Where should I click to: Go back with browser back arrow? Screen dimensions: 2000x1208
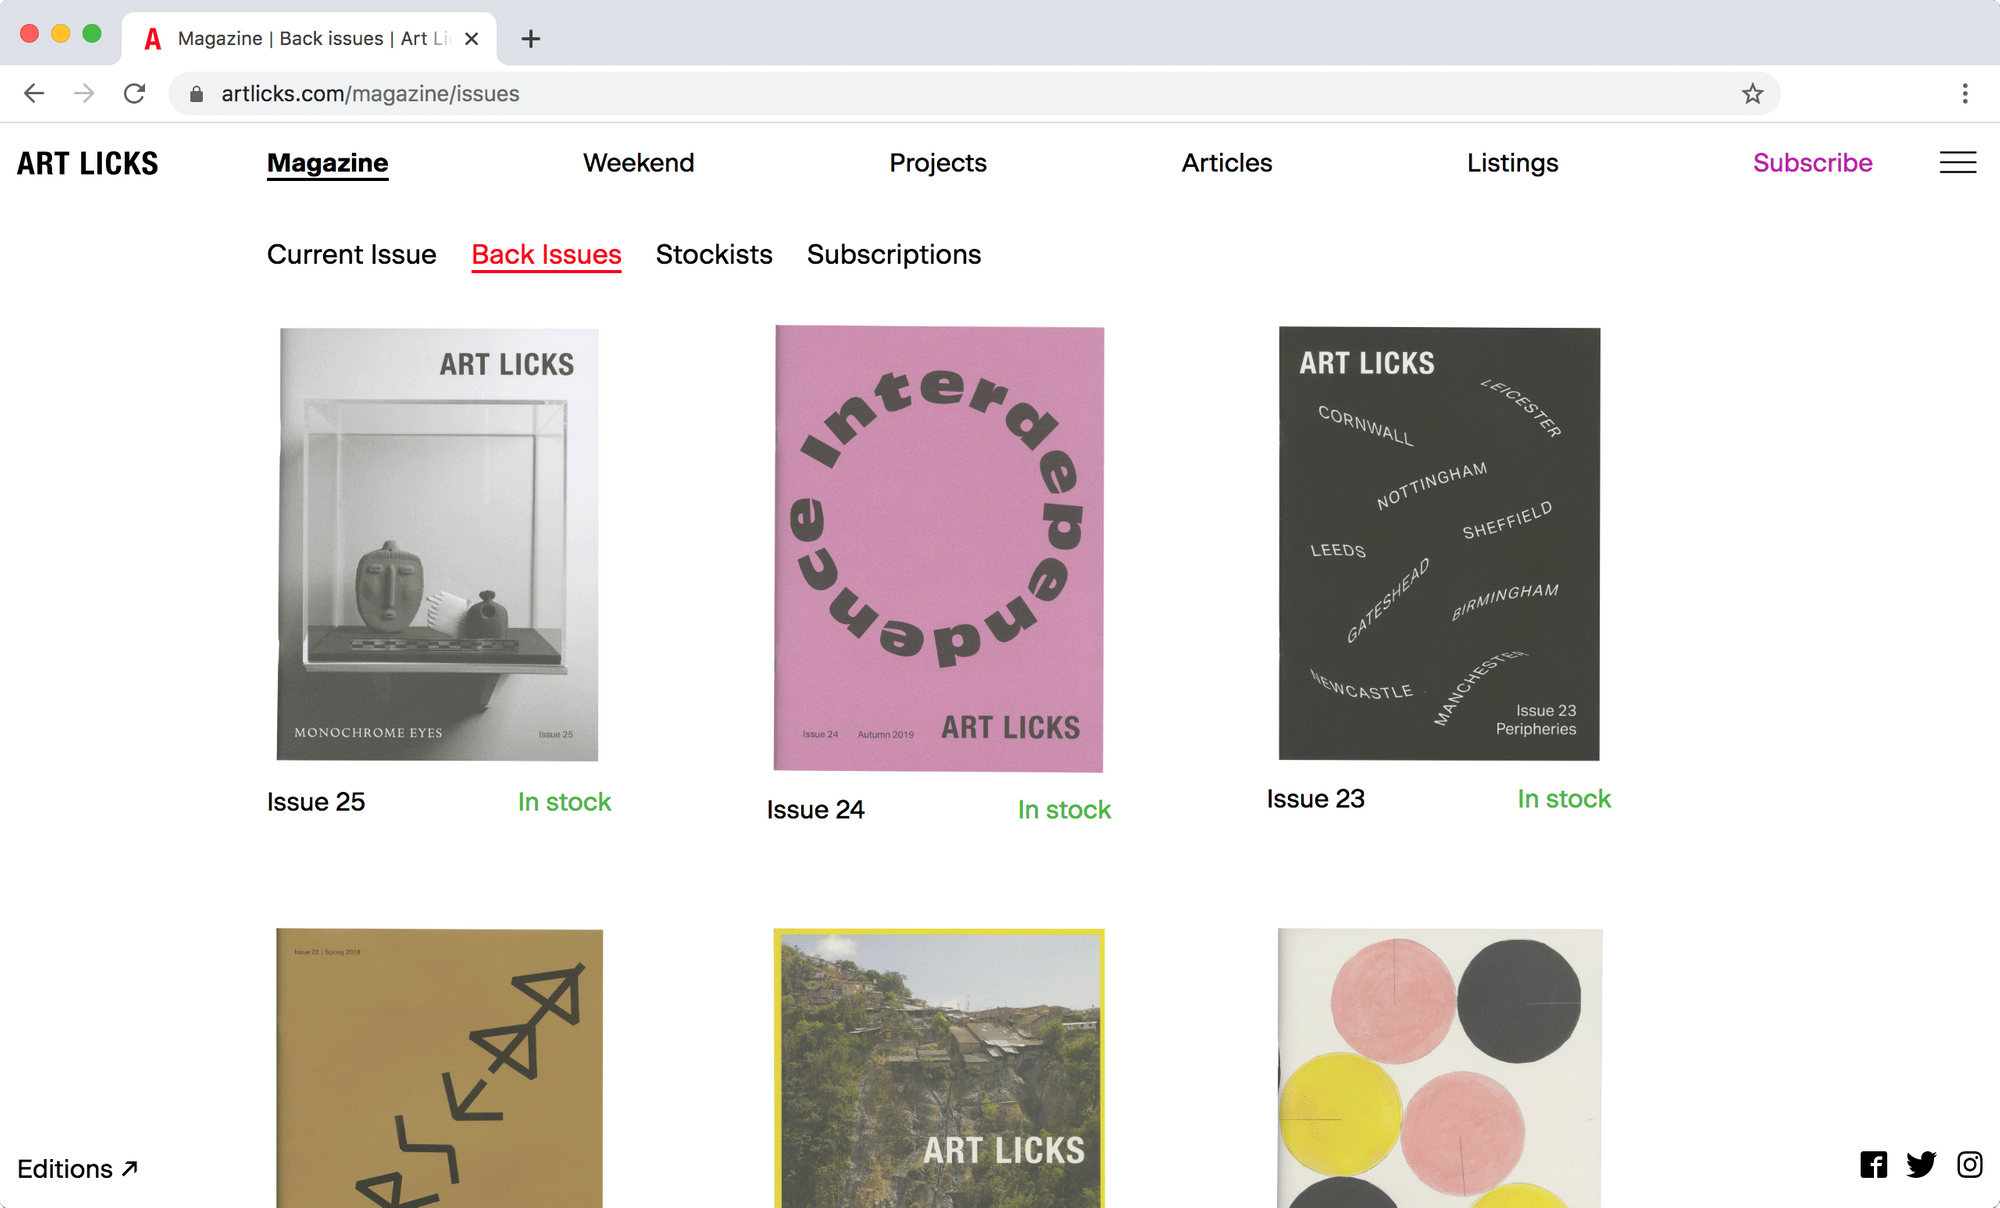coord(34,94)
